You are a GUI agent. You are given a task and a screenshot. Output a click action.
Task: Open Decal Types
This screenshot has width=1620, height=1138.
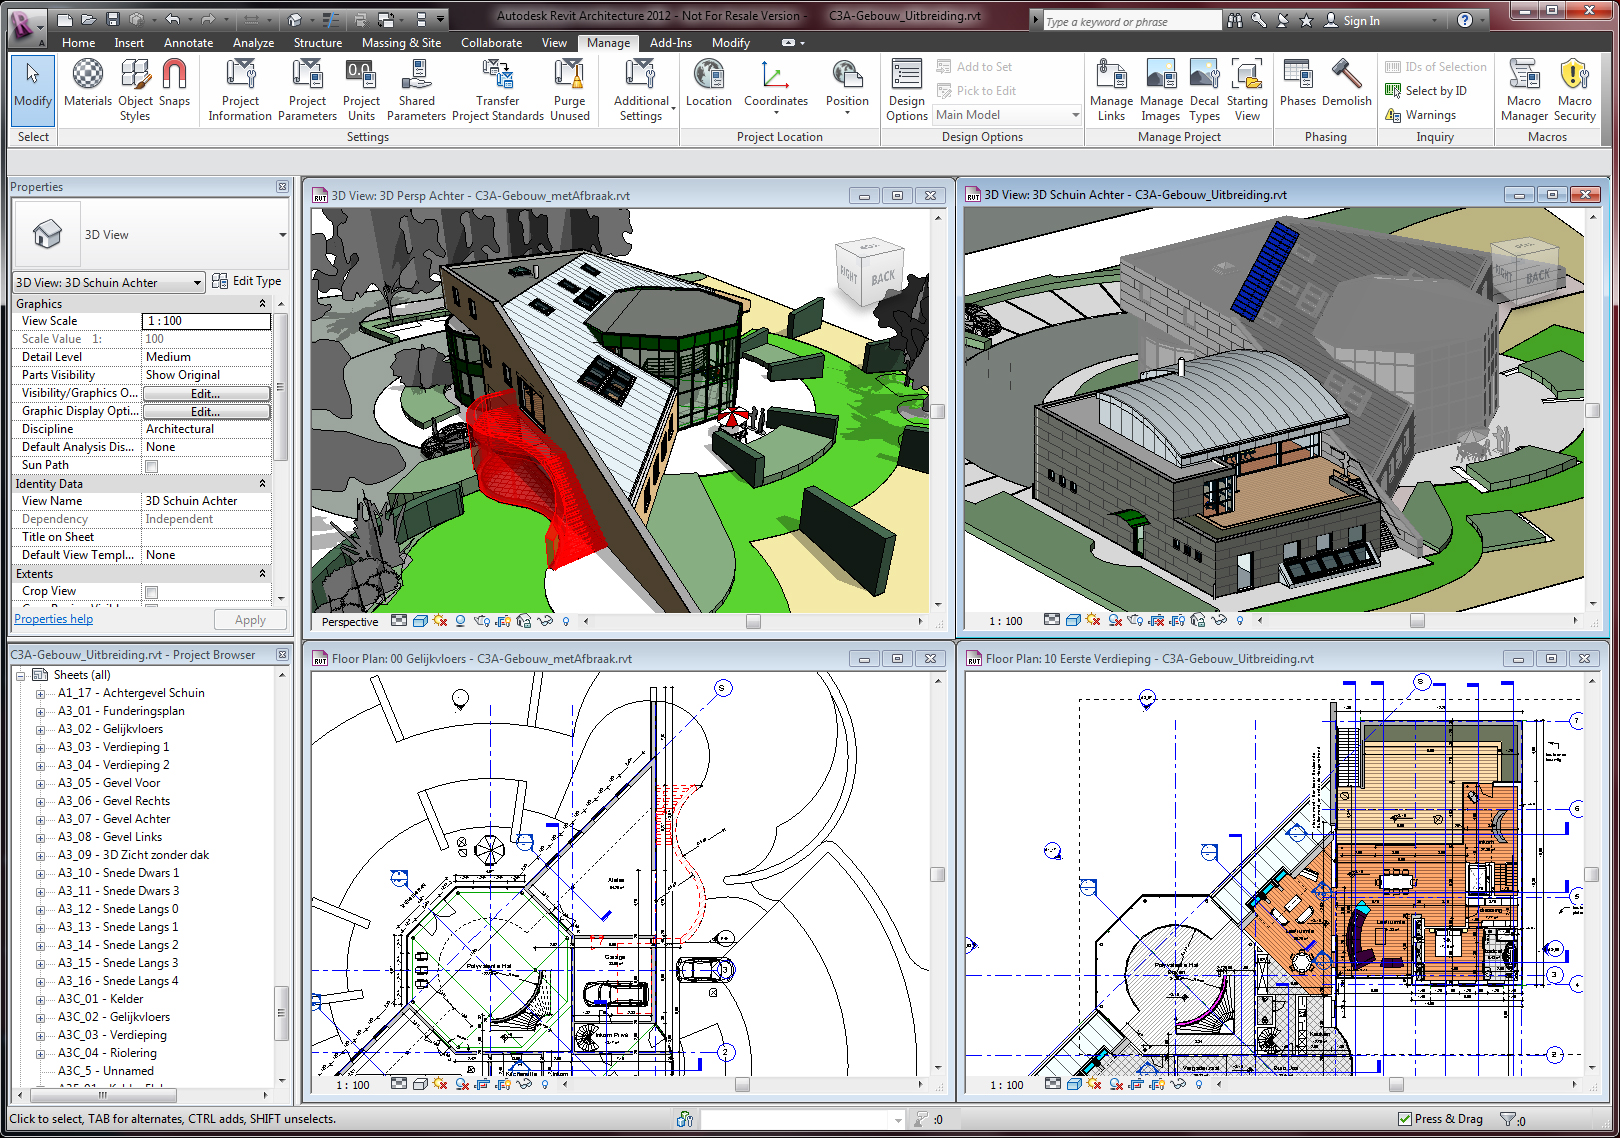(1204, 90)
